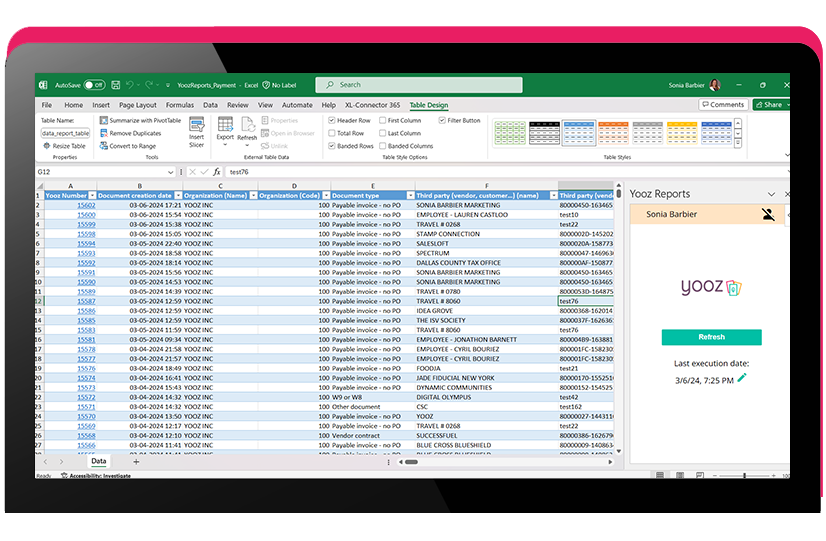Open Yooz Reports pane options chevron
The height and width of the screenshot is (541, 826).
[771, 194]
